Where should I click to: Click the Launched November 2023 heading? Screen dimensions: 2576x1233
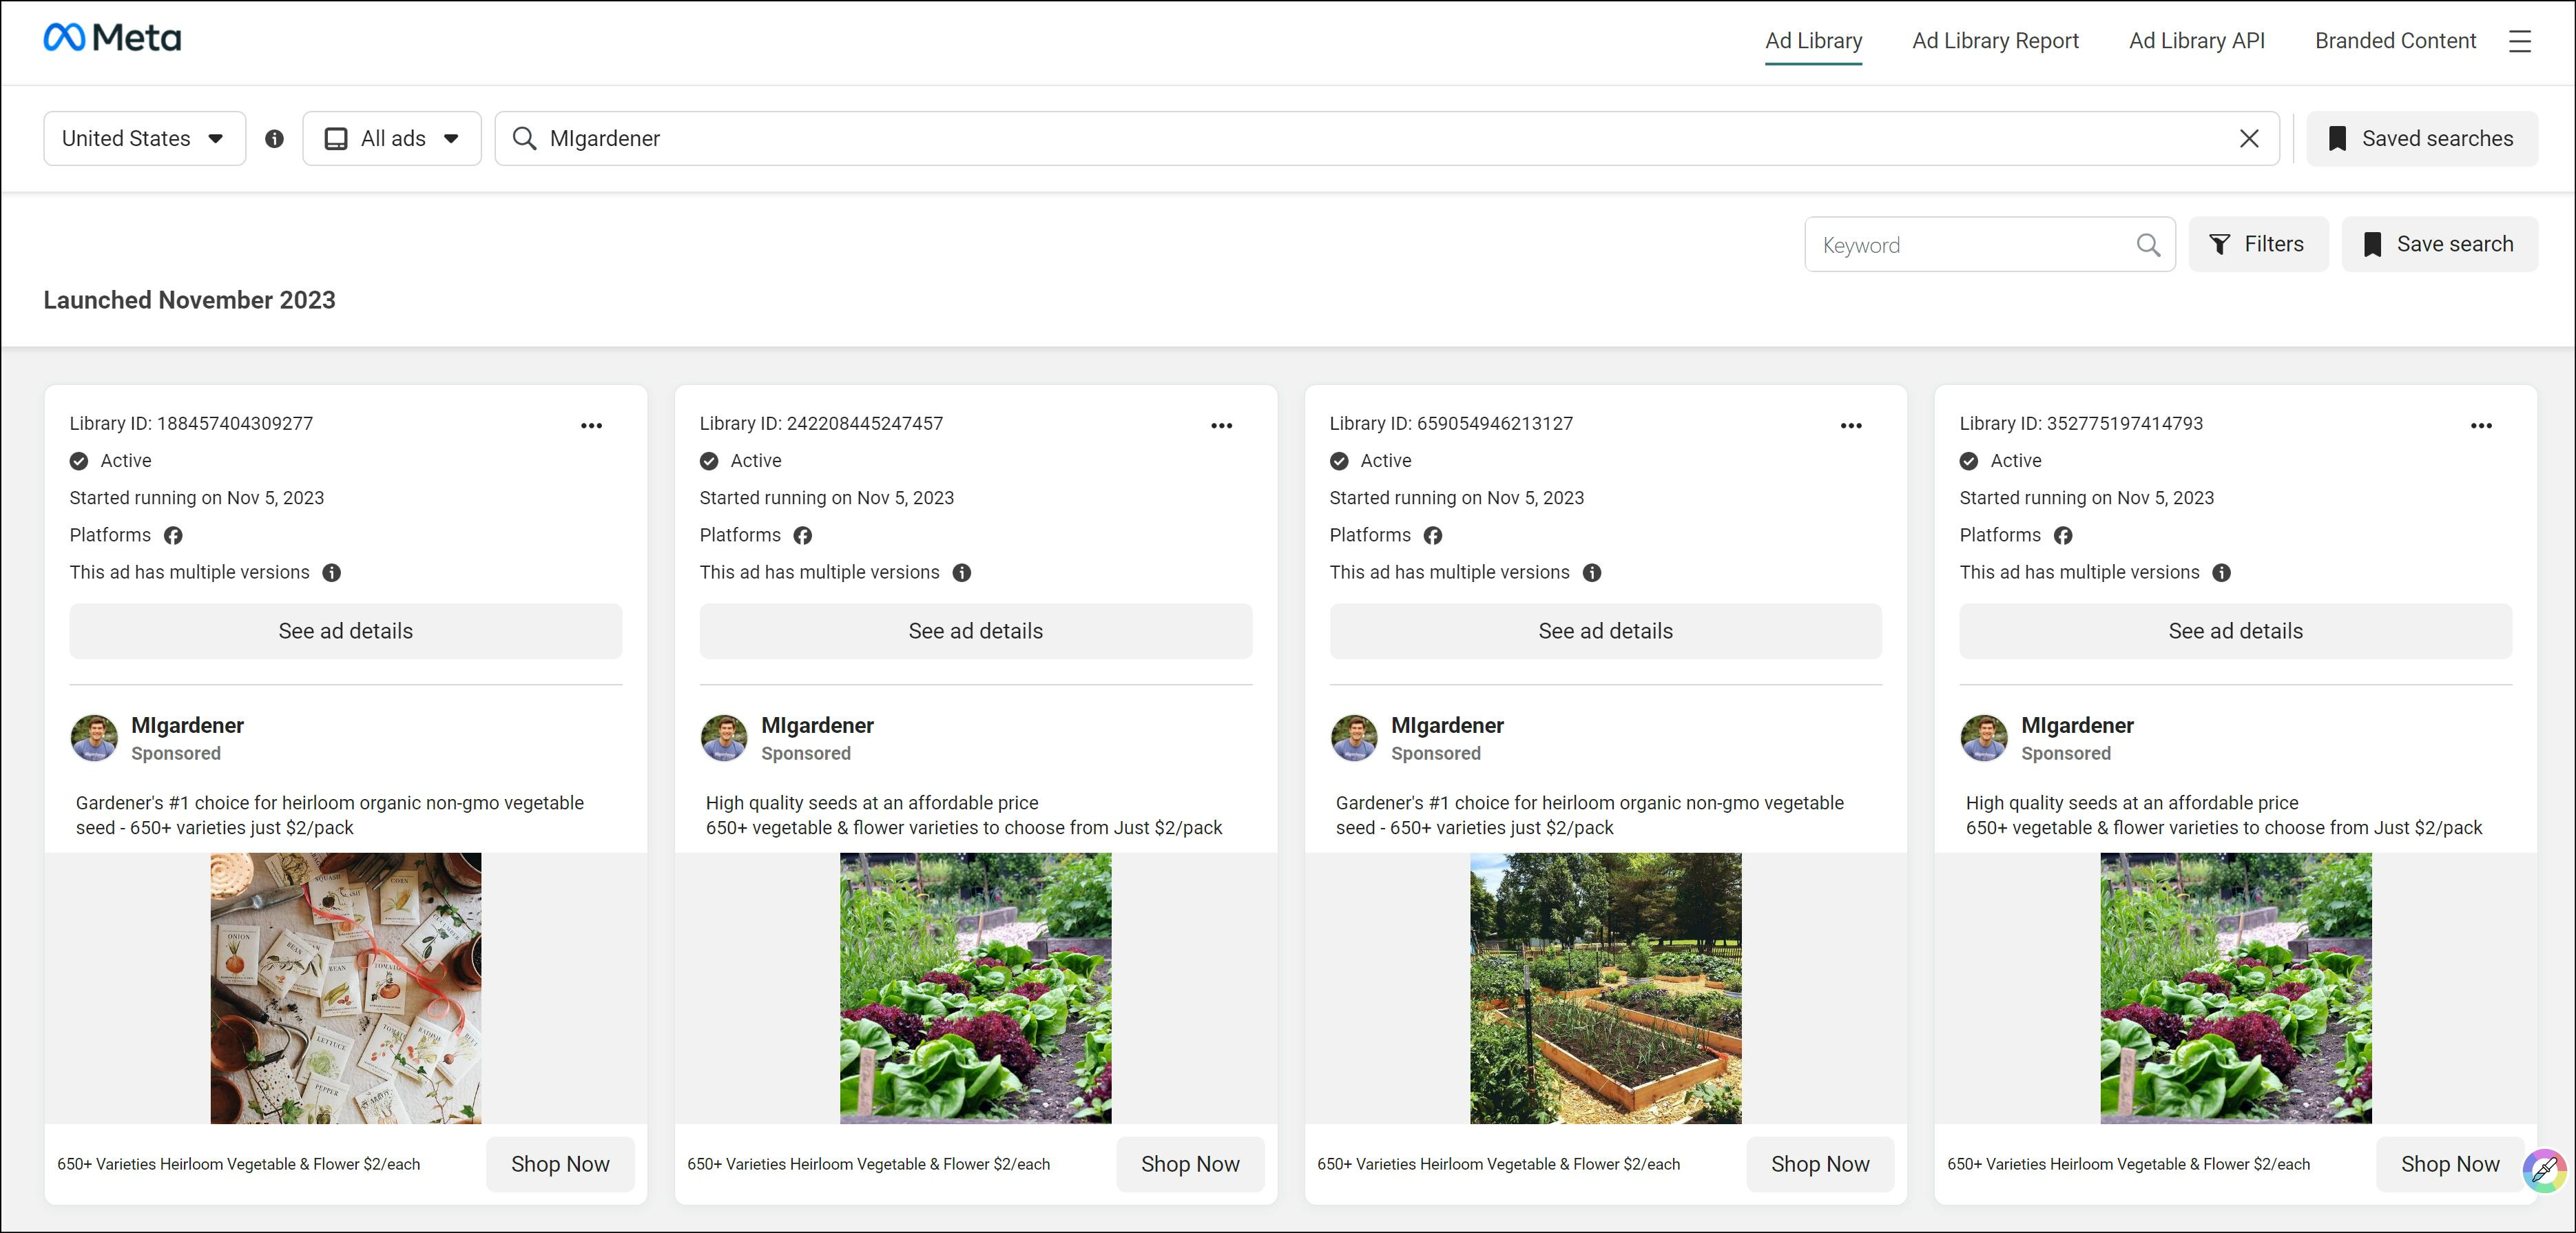[x=189, y=301]
